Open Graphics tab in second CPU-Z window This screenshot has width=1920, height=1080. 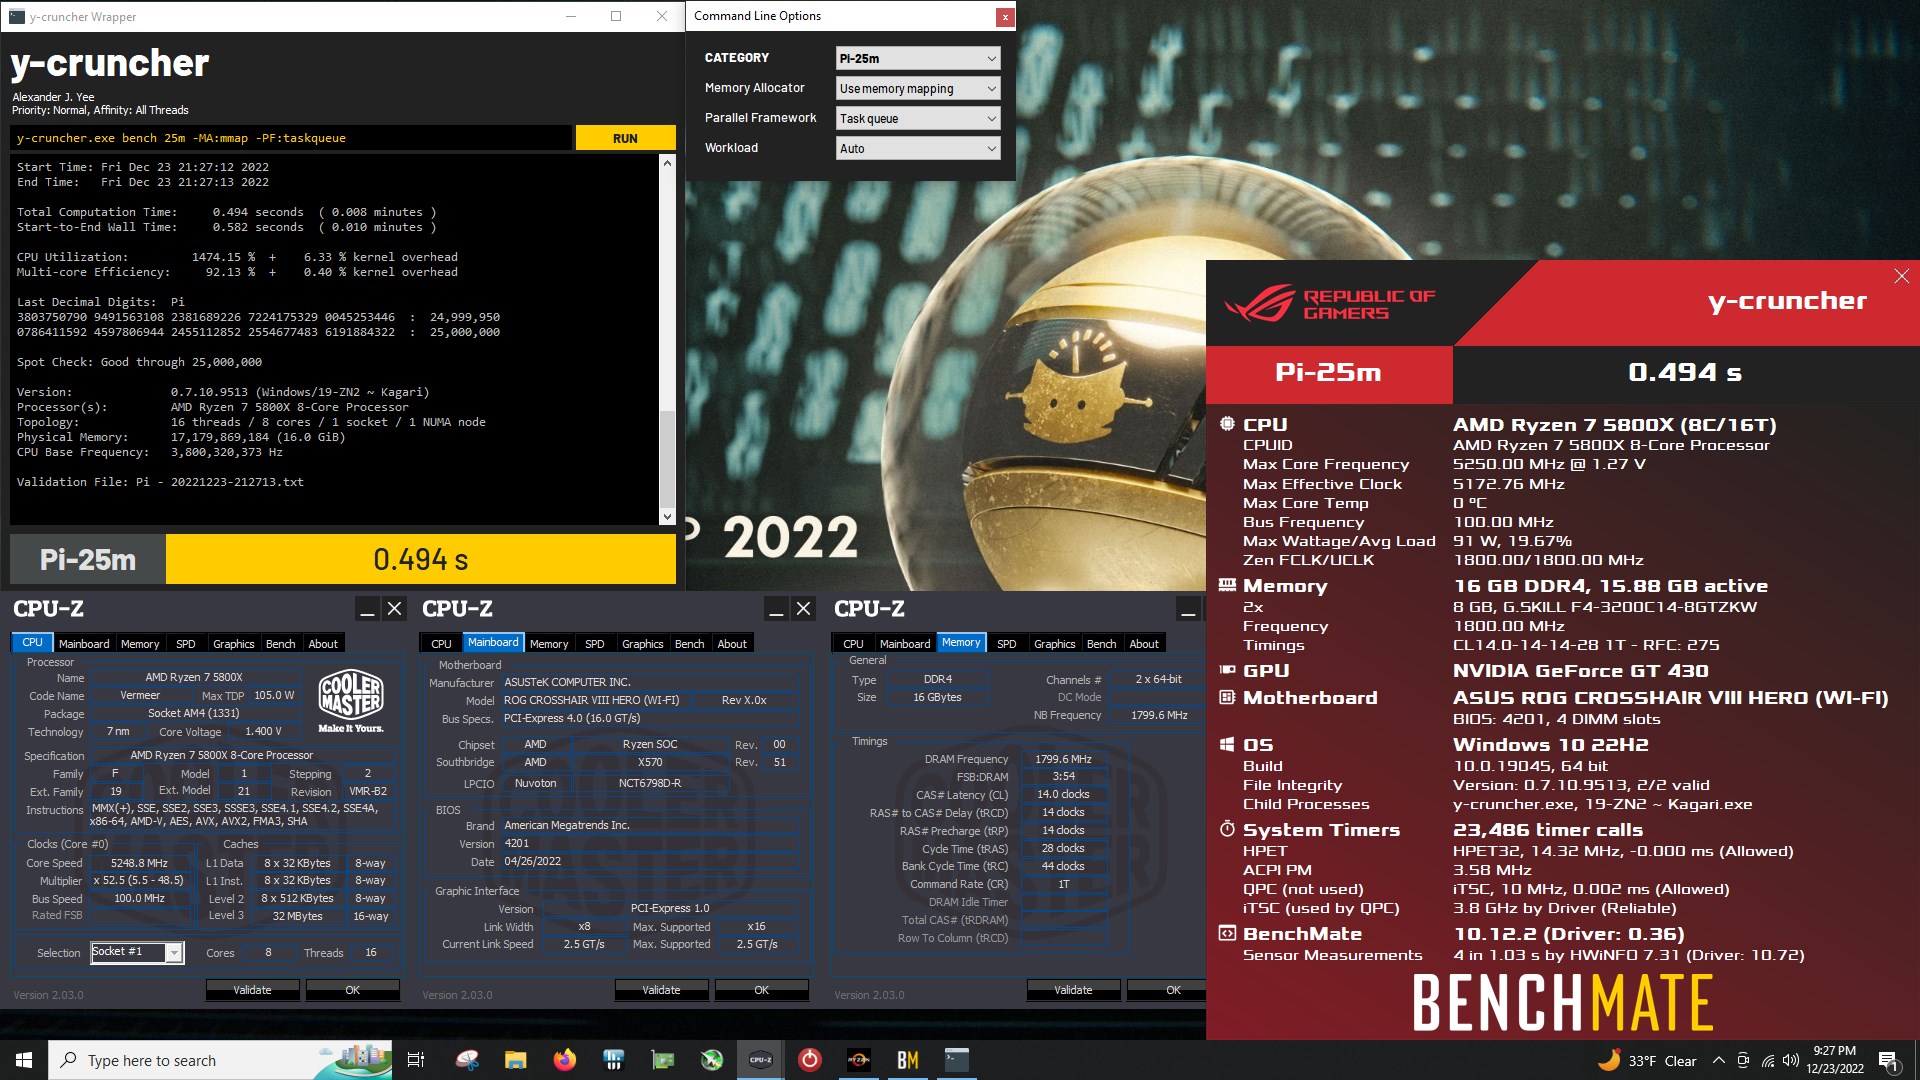click(643, 644)
